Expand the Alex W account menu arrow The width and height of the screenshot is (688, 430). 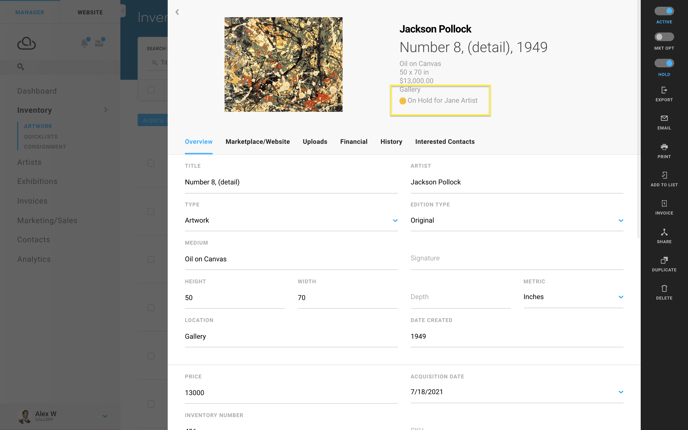pos(105,416)
